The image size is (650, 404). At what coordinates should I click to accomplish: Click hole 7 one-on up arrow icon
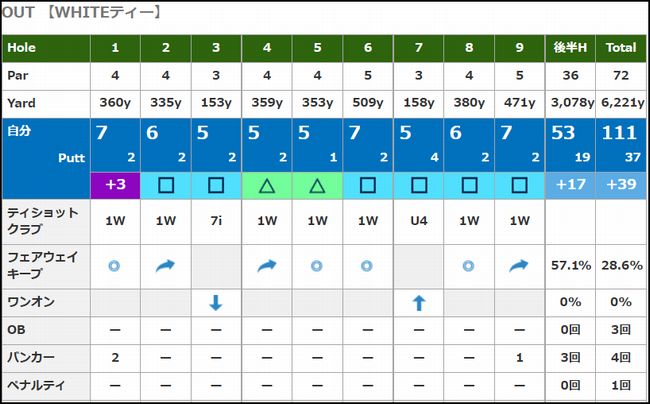pos(418,304)
